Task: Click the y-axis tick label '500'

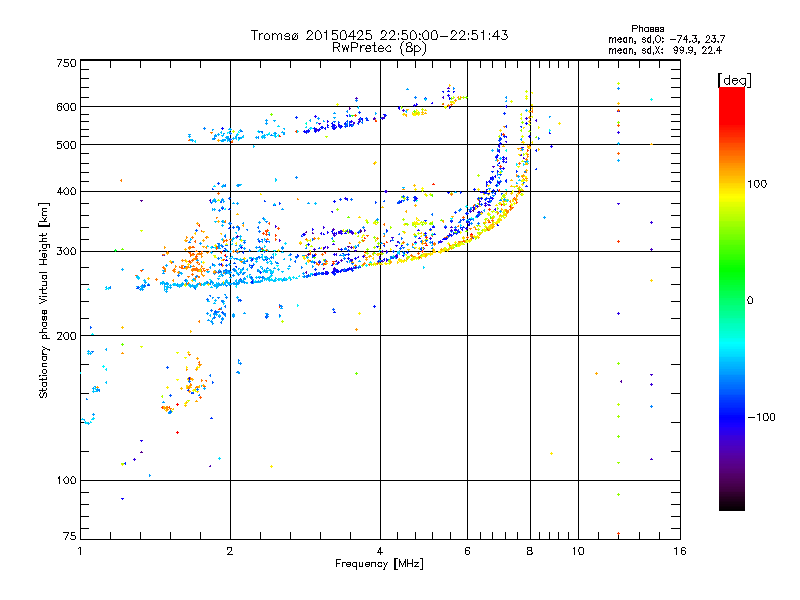Action: 67,145
